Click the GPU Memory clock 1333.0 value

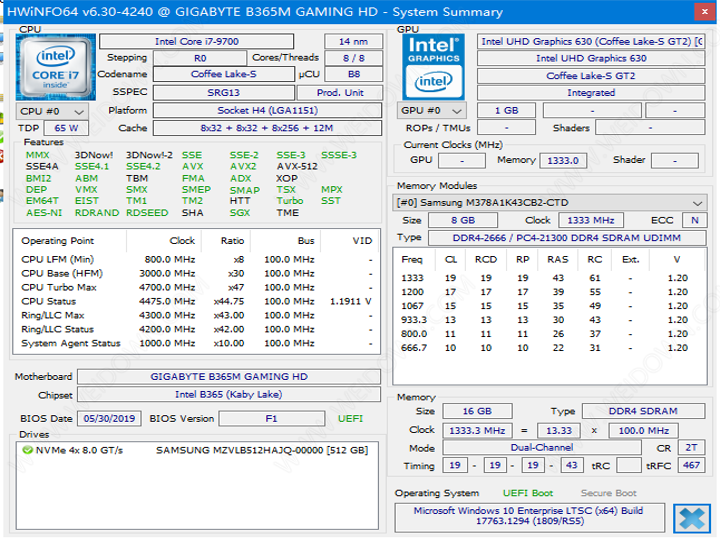tap(563, 161)
